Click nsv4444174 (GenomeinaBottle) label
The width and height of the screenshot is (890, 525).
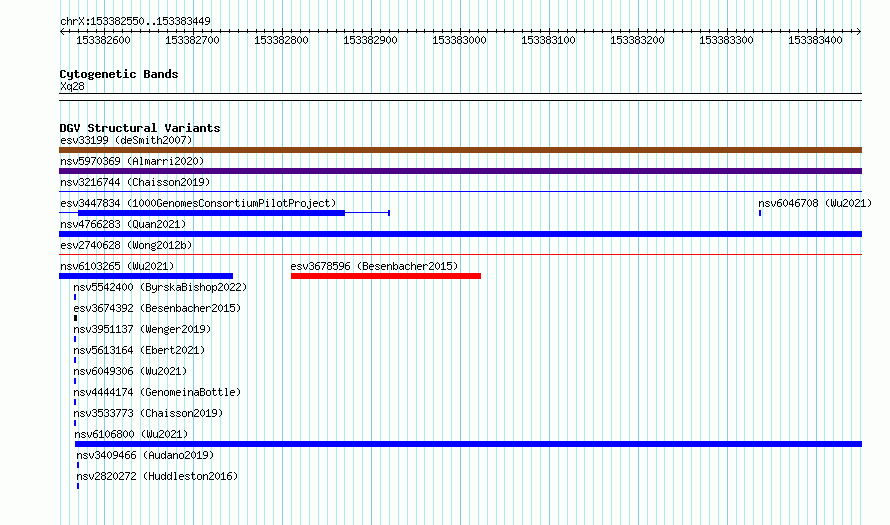(x=157, y=392)
